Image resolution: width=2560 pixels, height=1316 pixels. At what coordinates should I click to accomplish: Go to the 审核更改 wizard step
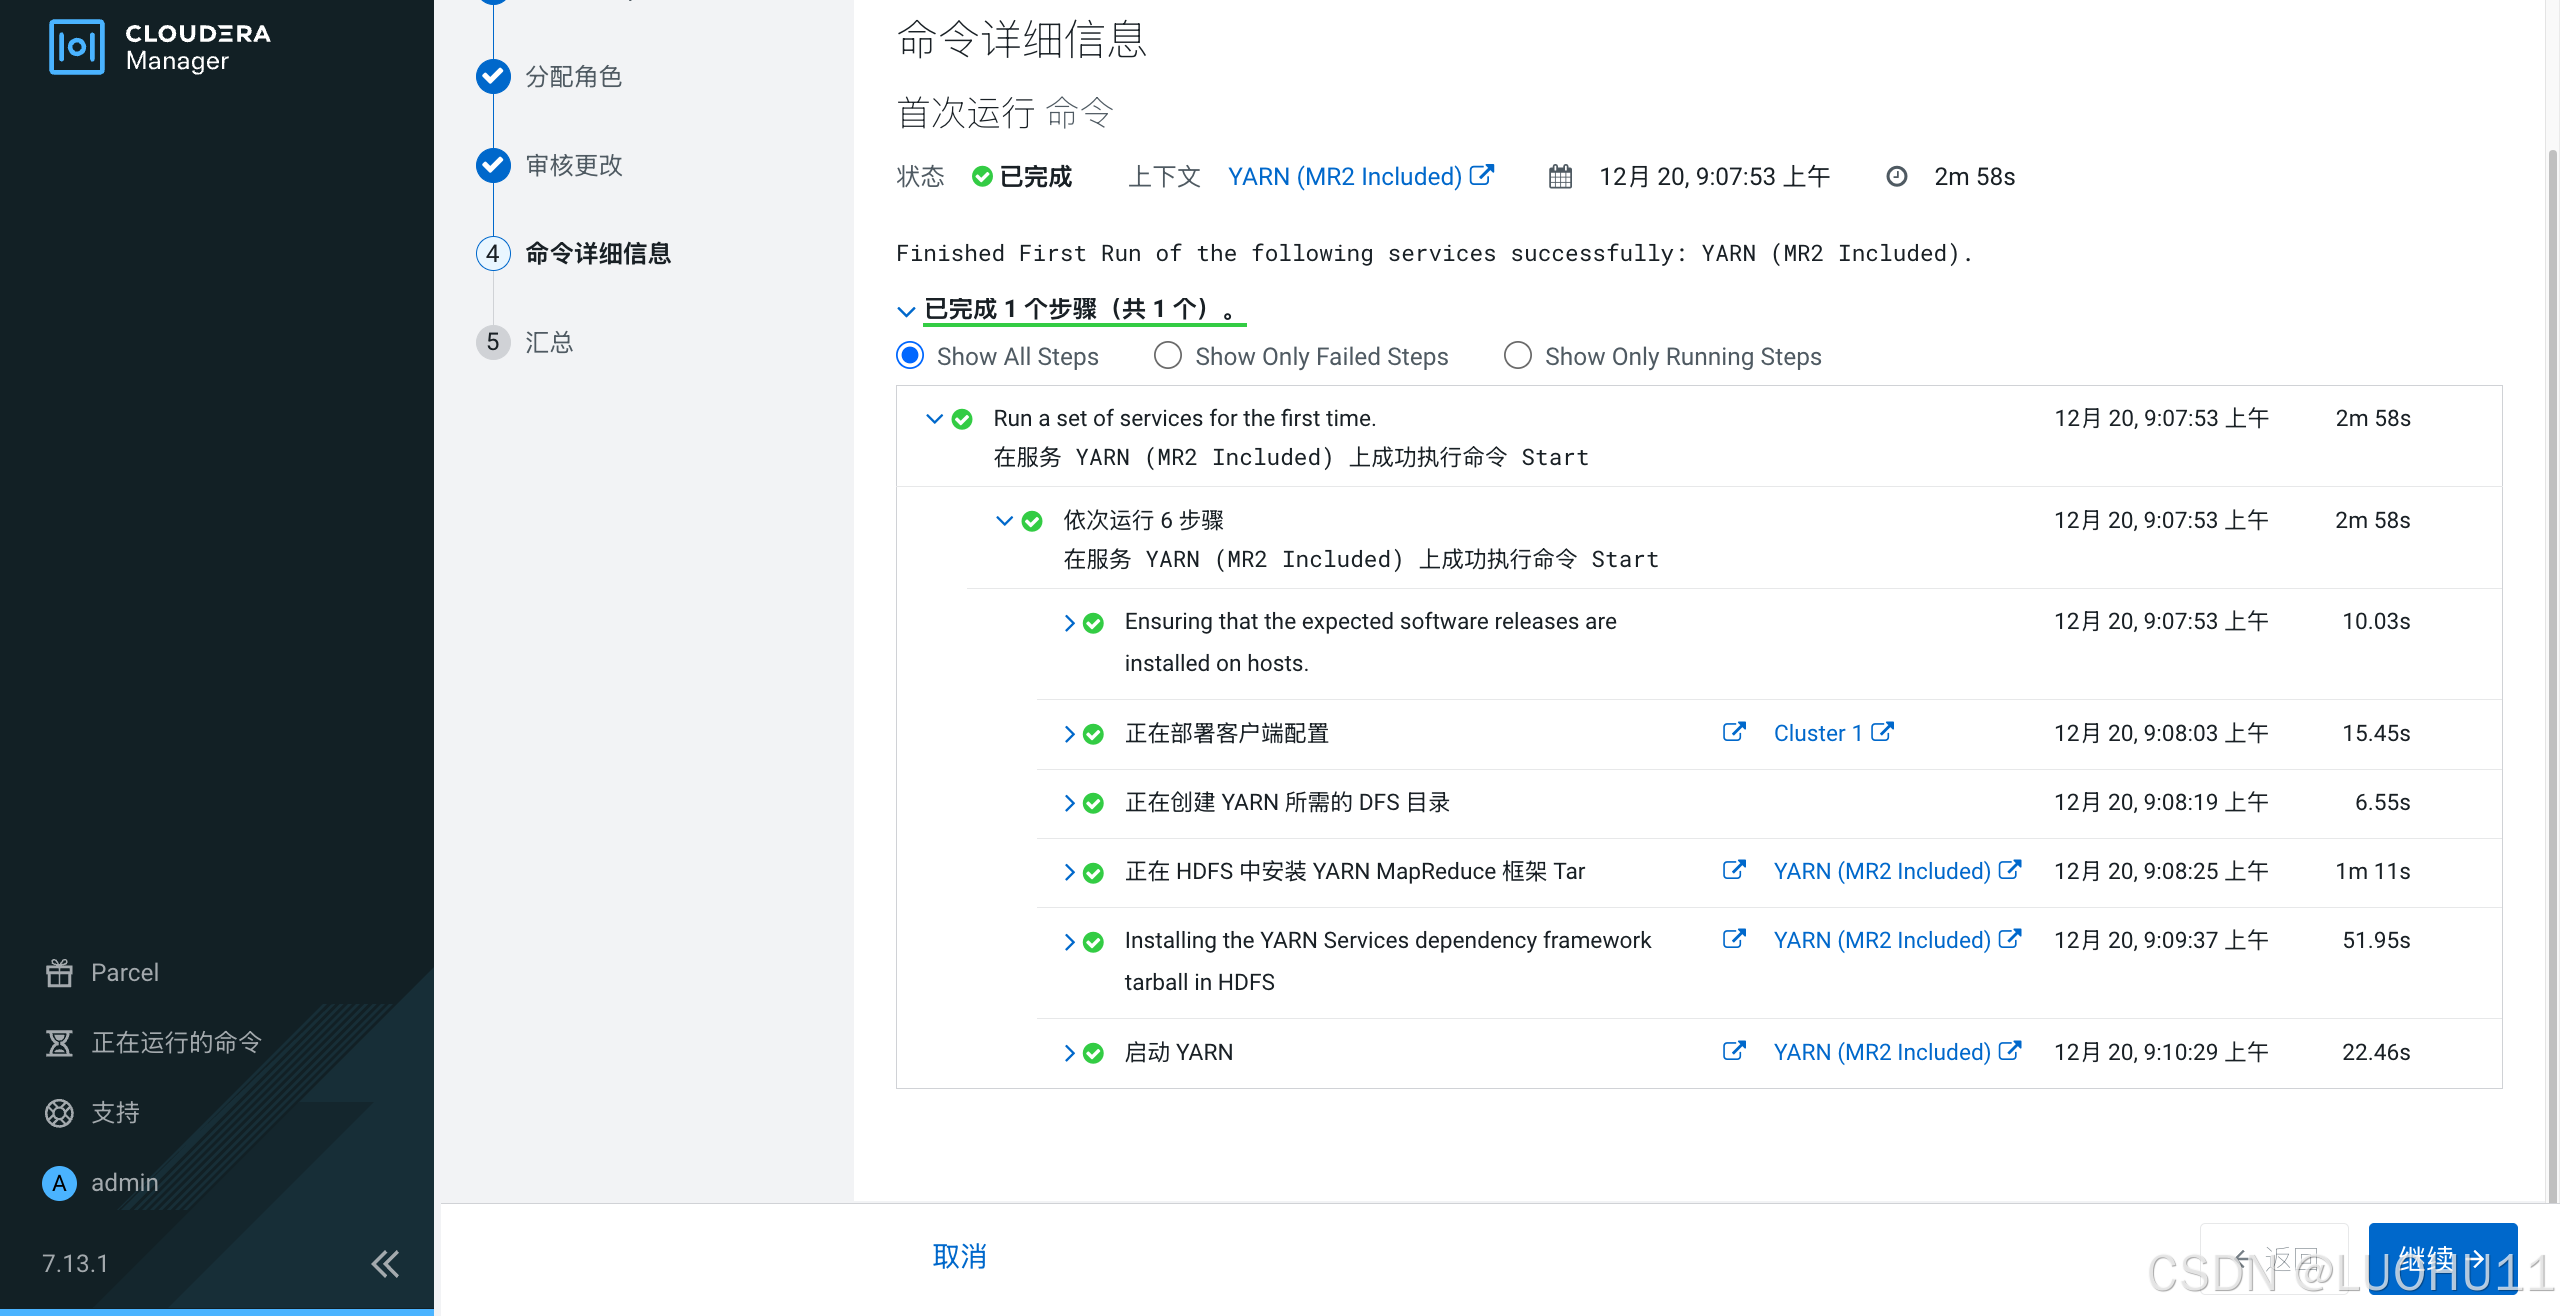point(574,165)
